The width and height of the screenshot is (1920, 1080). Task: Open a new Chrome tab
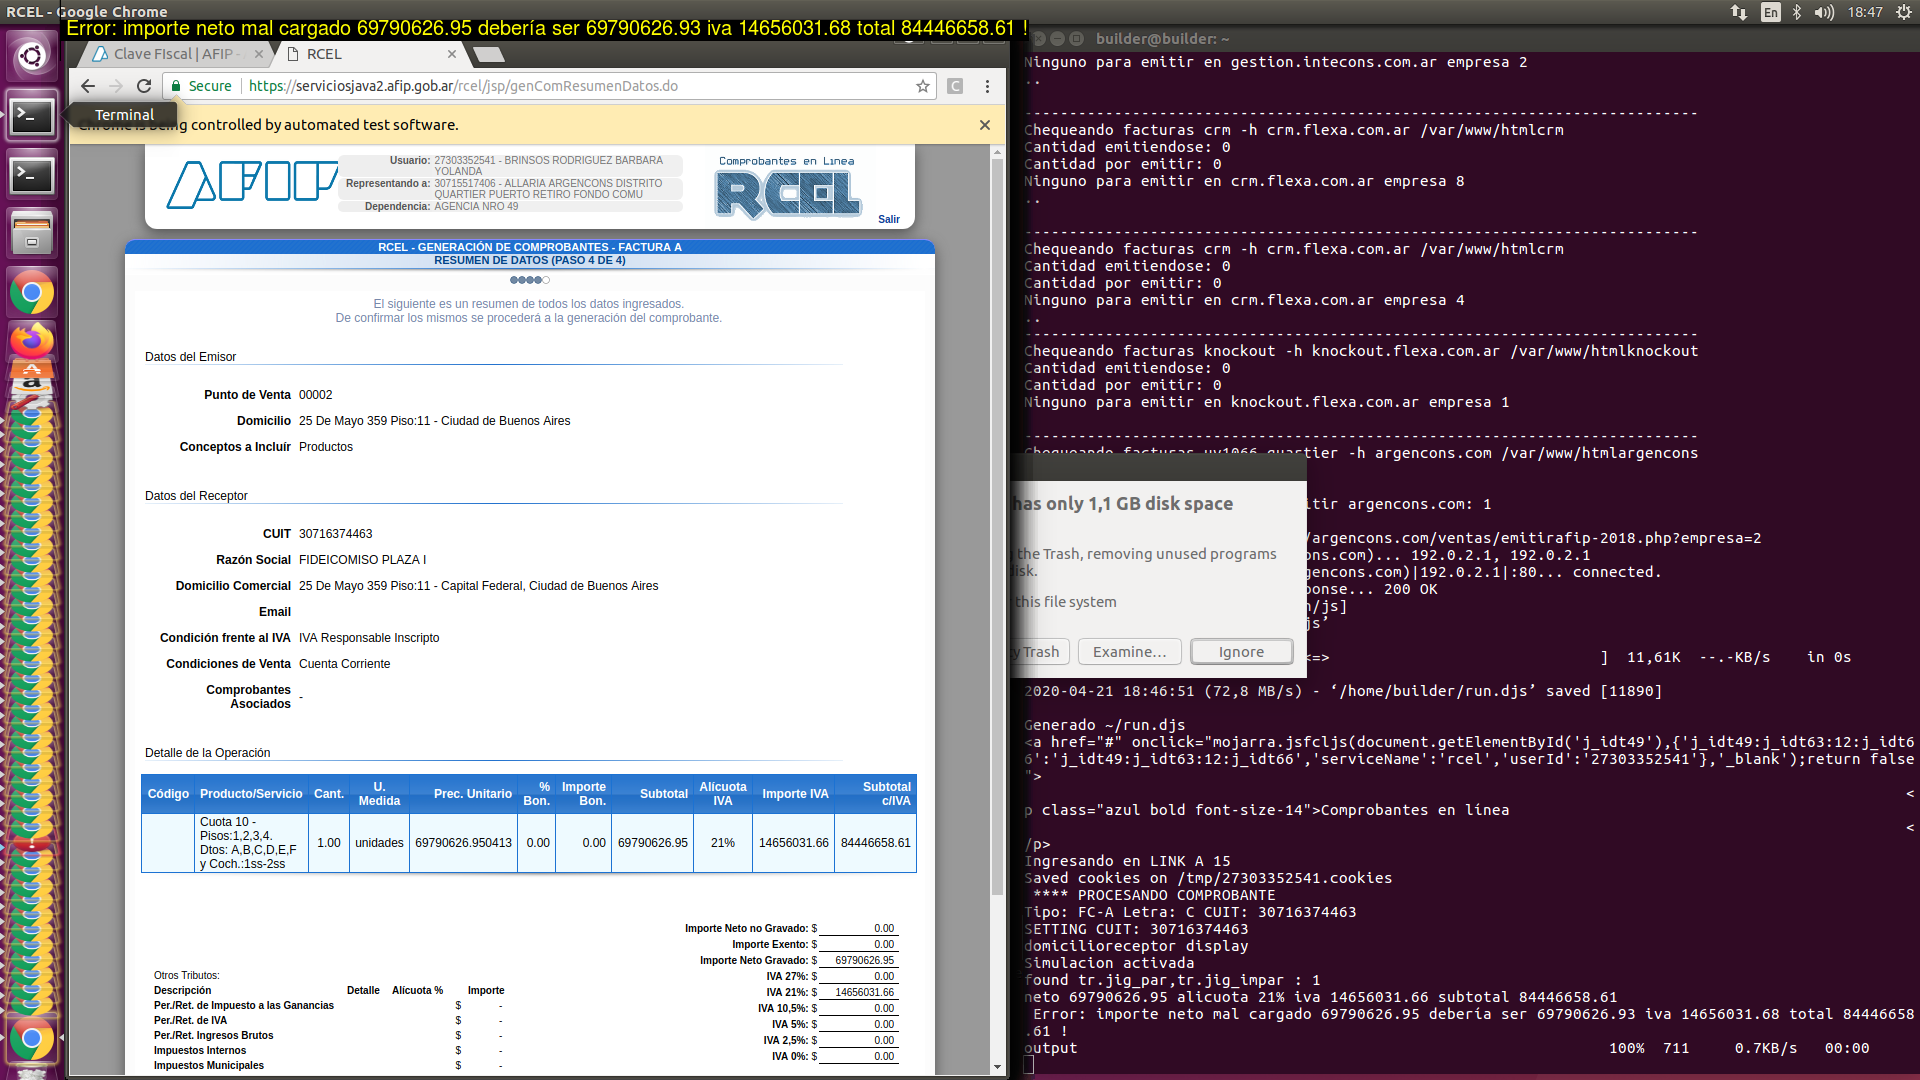tap(488, 54)
